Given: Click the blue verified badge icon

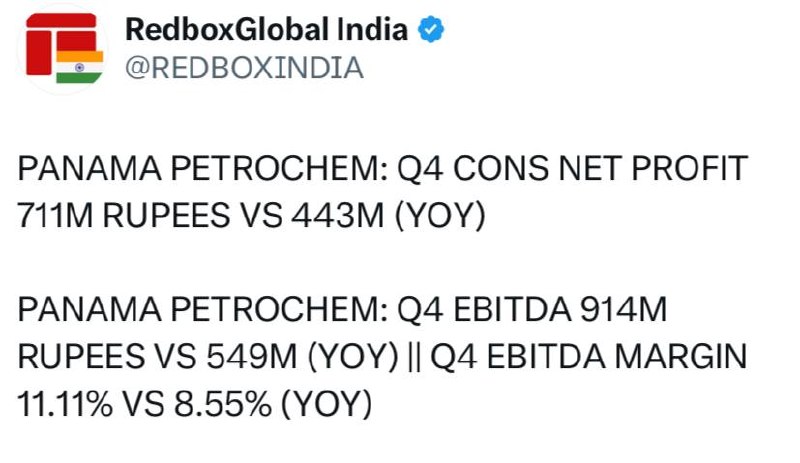Looking at the screenshot, I should (431, 29).
